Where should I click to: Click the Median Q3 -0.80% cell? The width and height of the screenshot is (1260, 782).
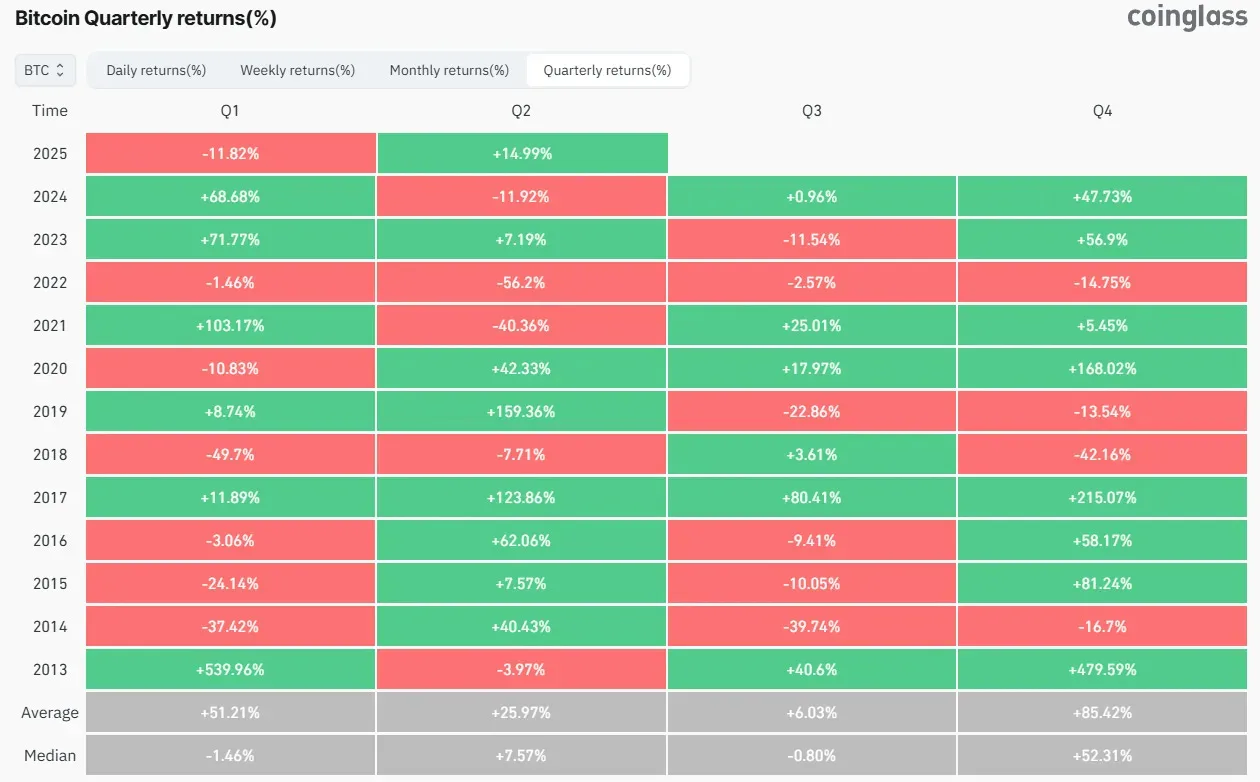coord(812,755)
